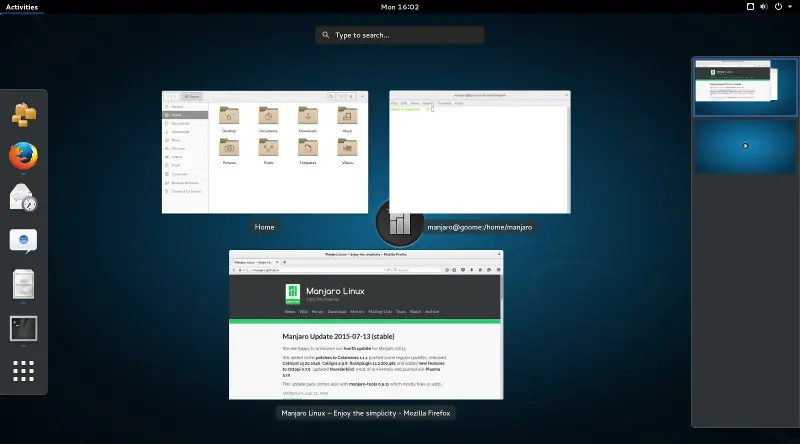Viewport: 800px width, 444px height.
Task: Open View menu in terminal window
Action: (x=415, y=103)
